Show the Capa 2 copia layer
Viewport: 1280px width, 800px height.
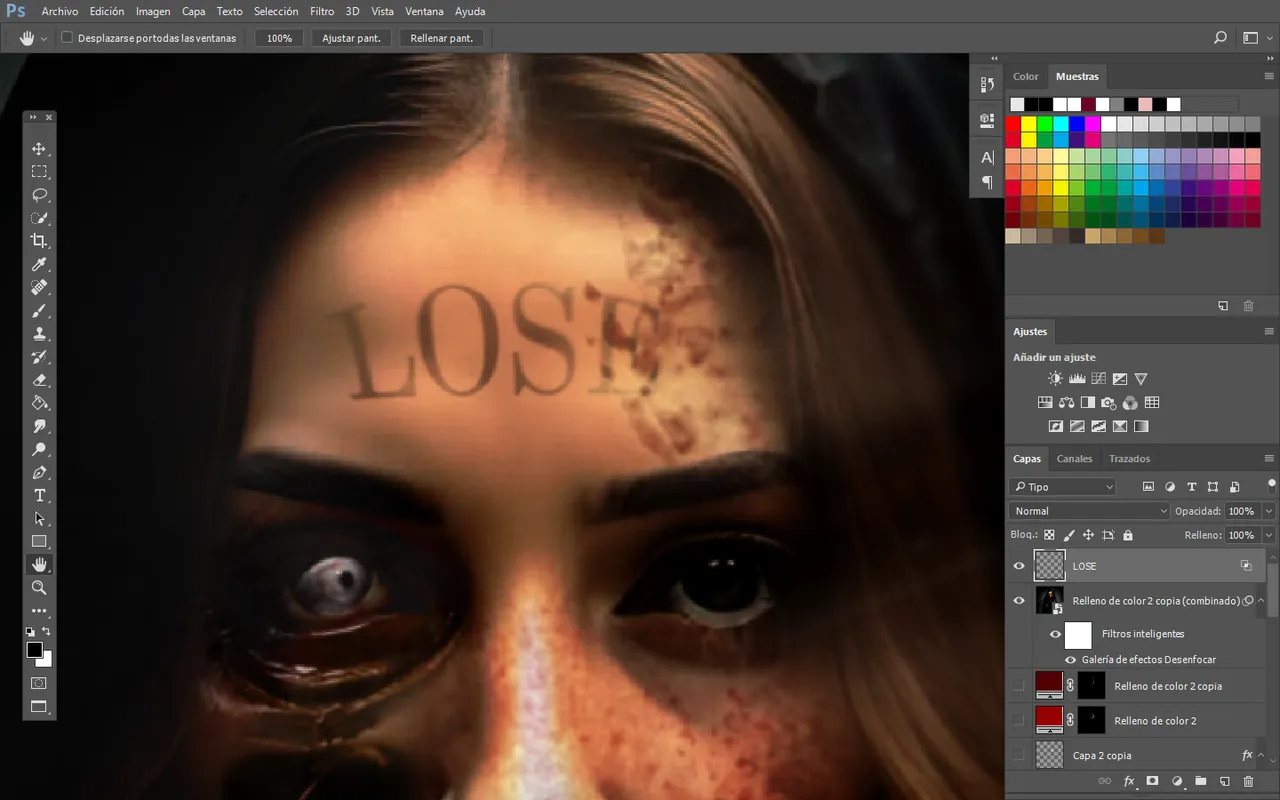pyautogui.click(x=1019, y=755)
